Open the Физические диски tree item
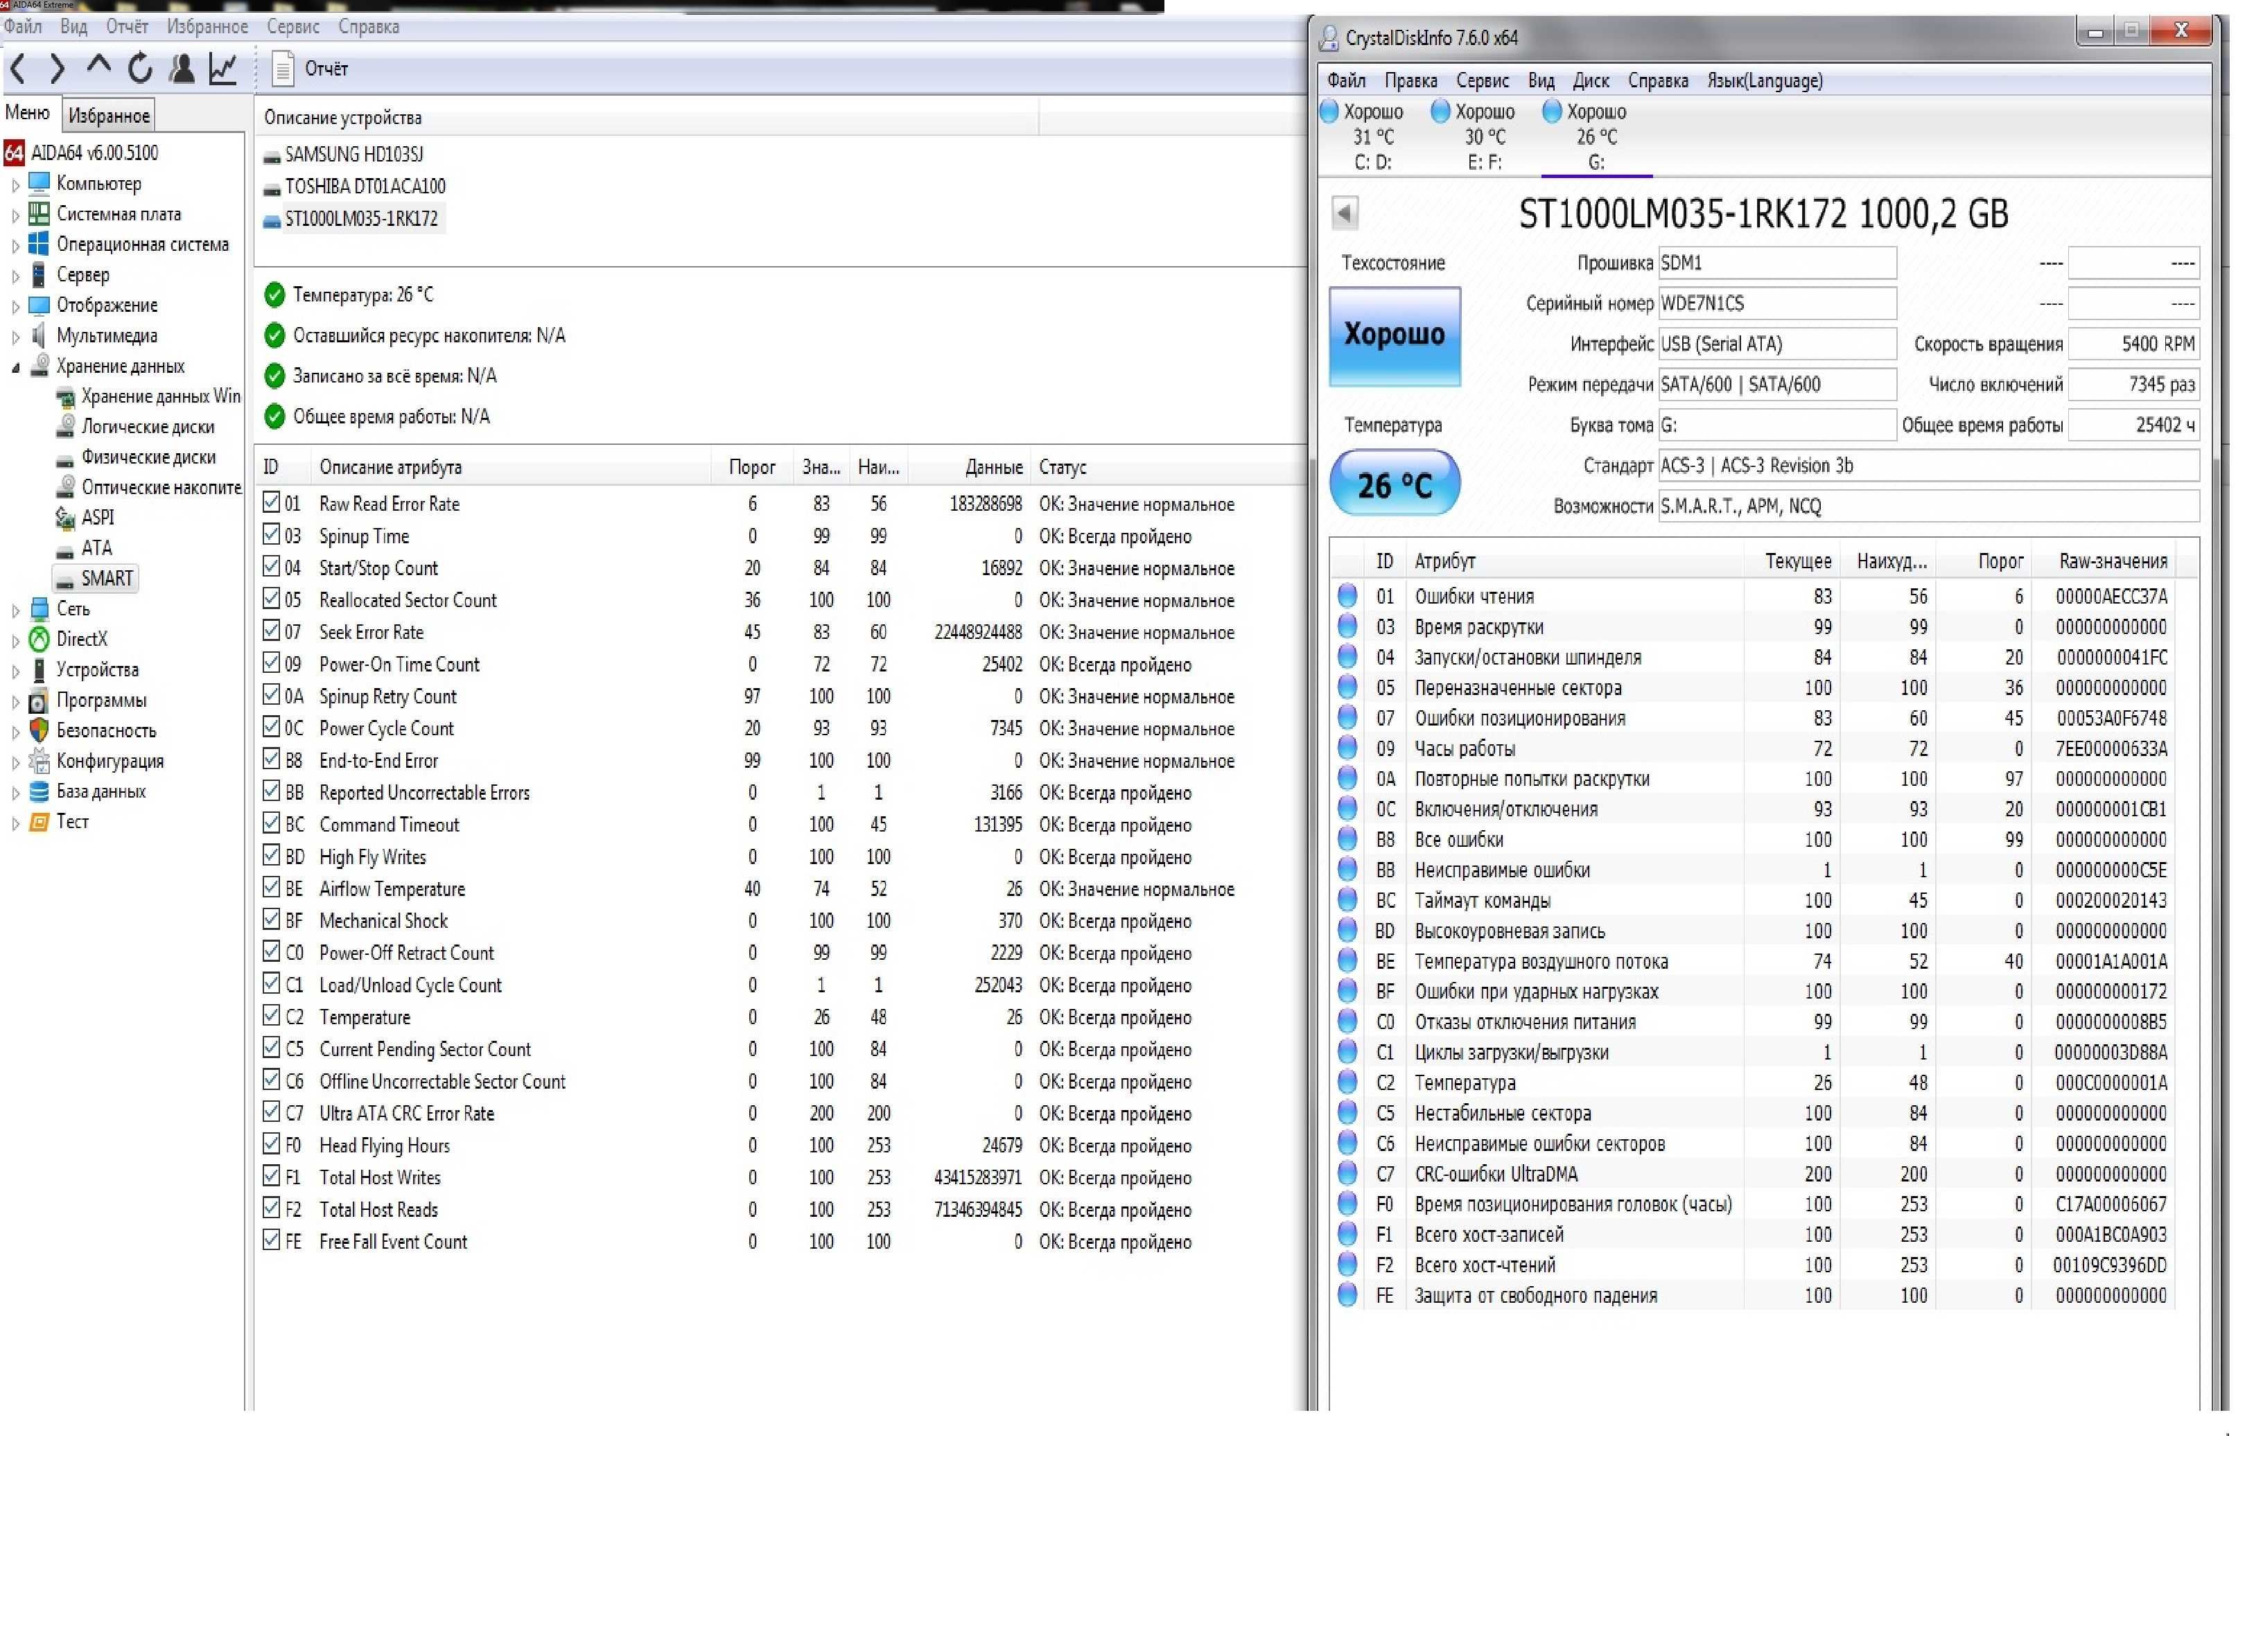Screen dimensions: 2254x1652 tap(135, 458)
